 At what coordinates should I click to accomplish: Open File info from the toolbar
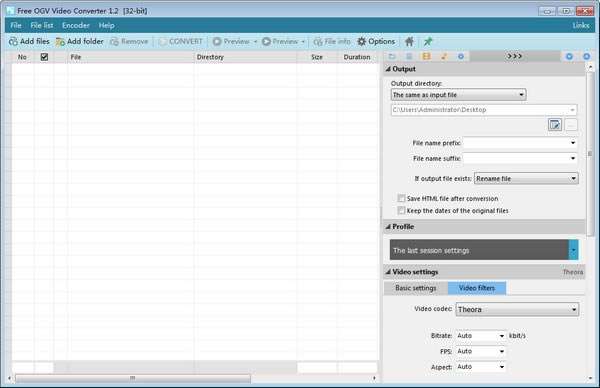(x=332, y=41)
